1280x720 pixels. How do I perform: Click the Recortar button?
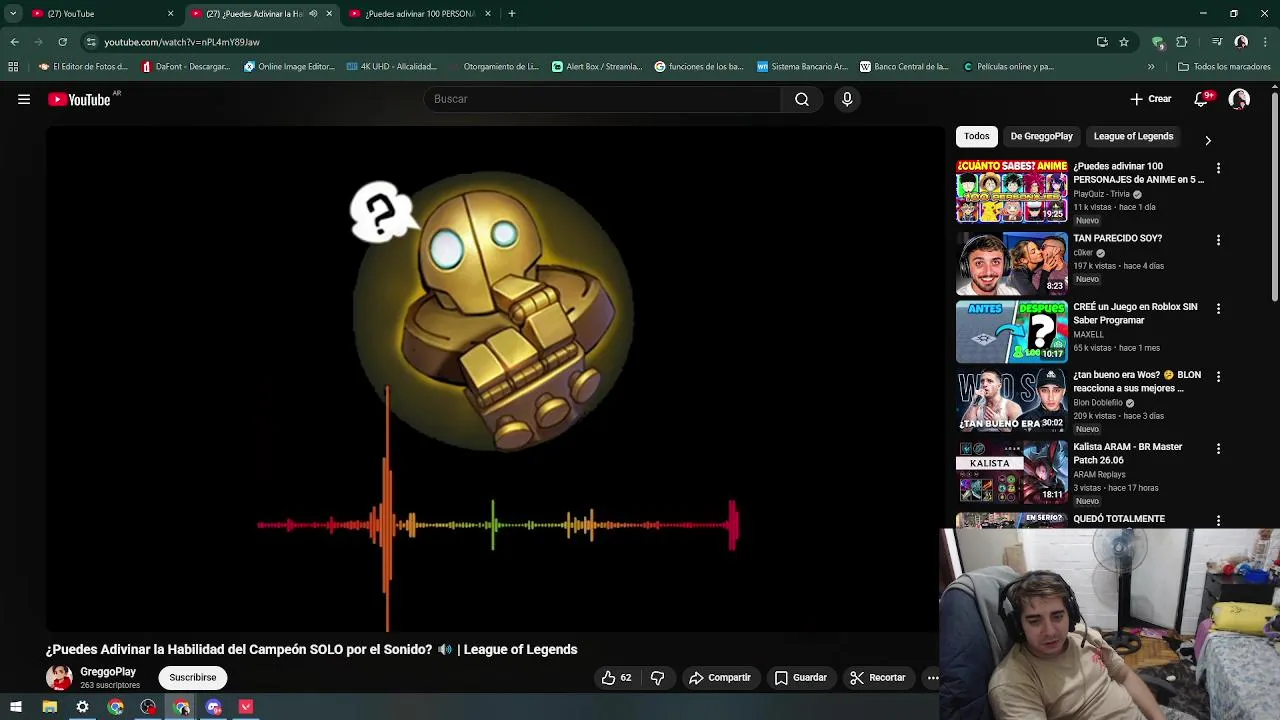tap(878, 677)
